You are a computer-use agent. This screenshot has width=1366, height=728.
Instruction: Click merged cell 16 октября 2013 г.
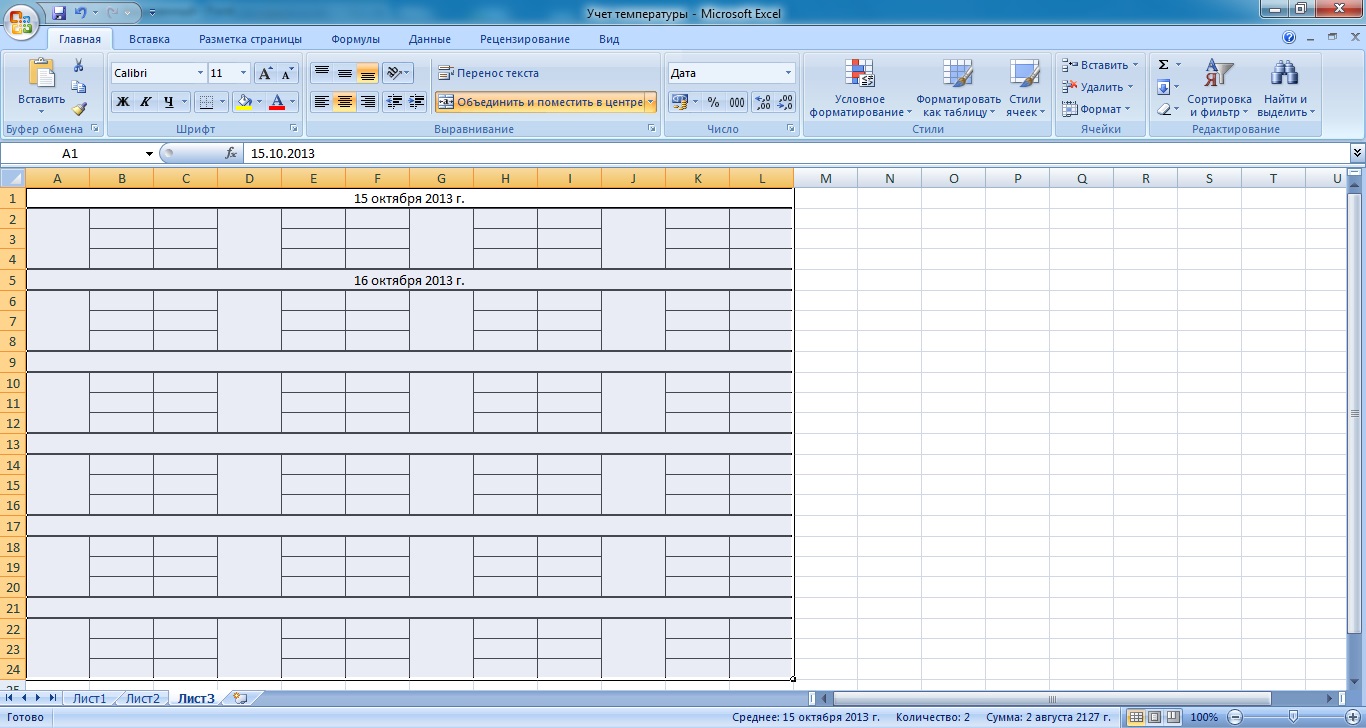[x=409, y=280]
